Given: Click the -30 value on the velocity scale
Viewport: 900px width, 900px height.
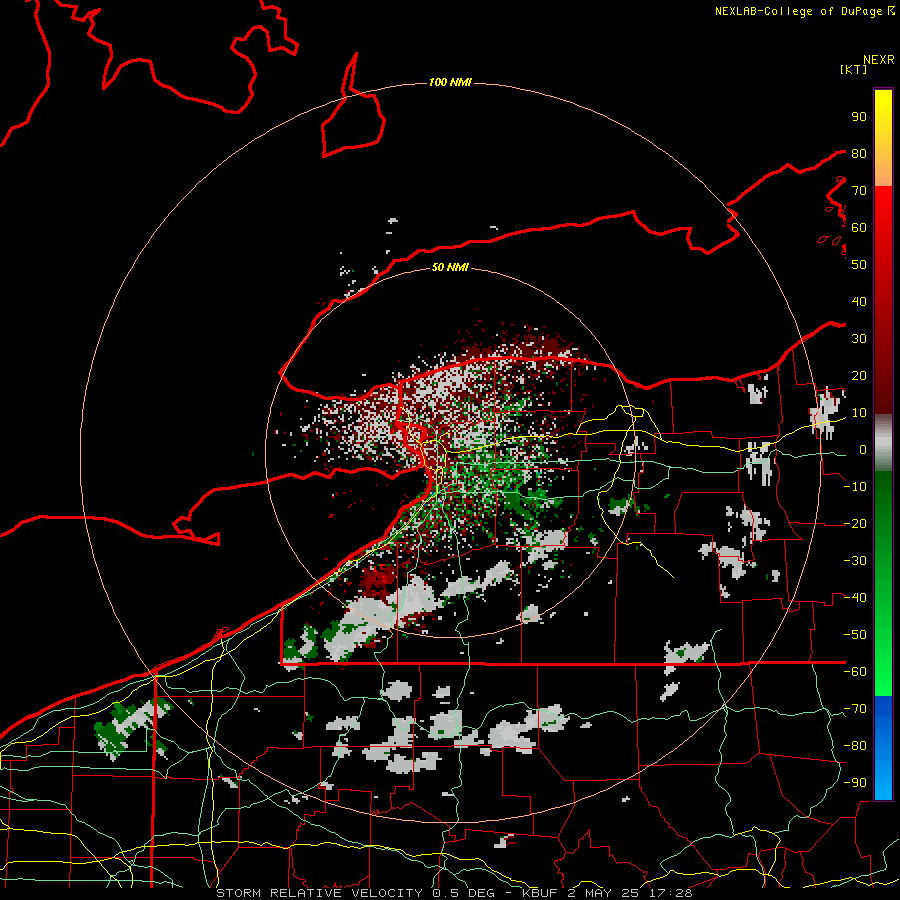Looking at the screenshot, I should click(x=855, y=561).
